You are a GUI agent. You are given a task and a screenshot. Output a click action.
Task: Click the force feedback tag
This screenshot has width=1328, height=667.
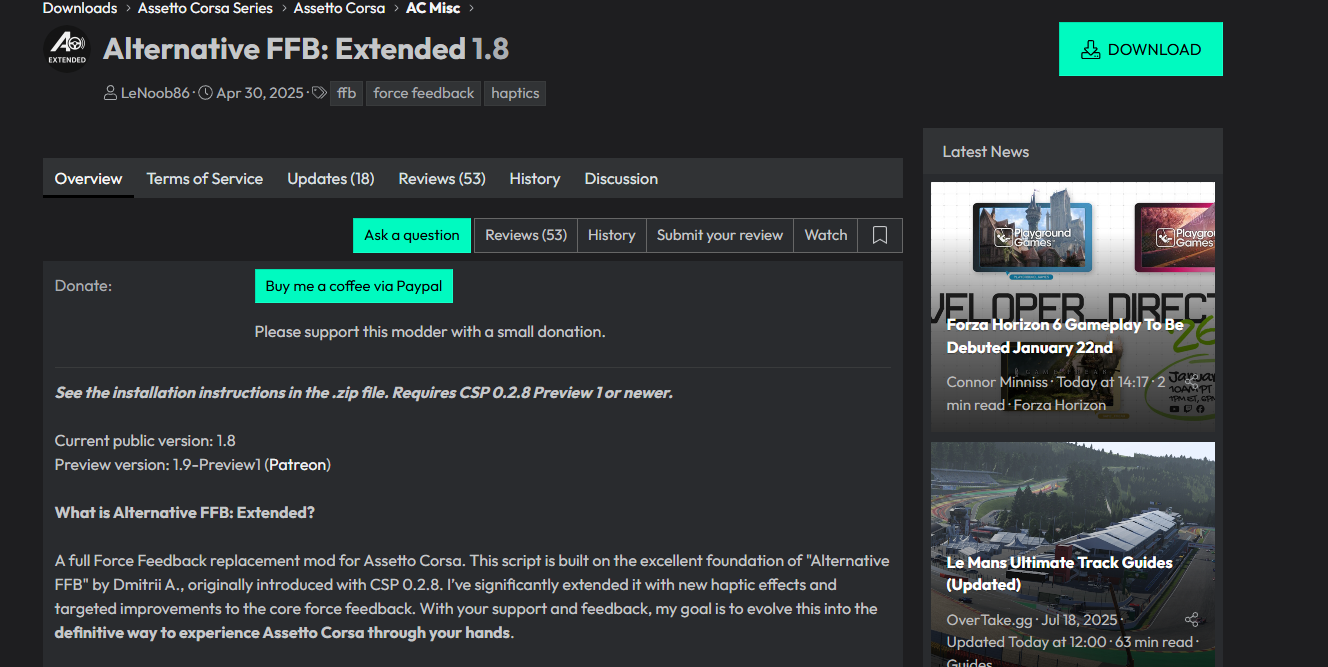click(424, 93)
